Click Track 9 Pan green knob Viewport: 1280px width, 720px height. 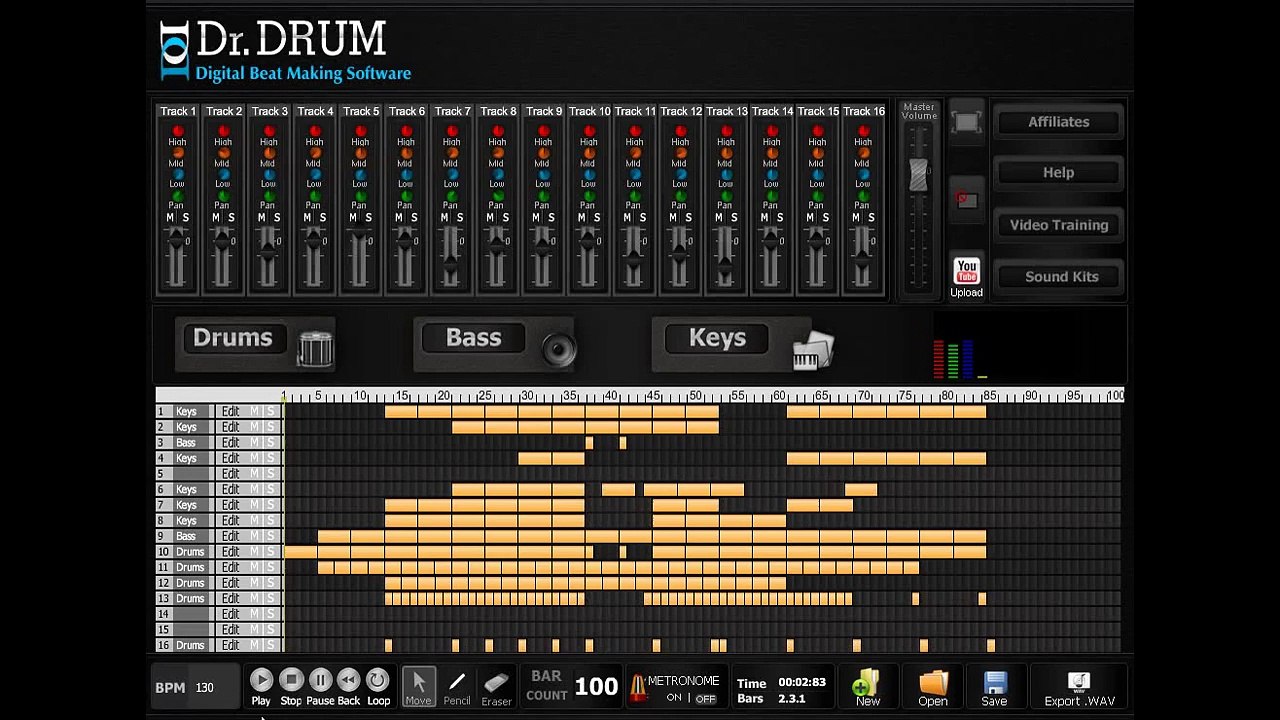pos(543,196)
